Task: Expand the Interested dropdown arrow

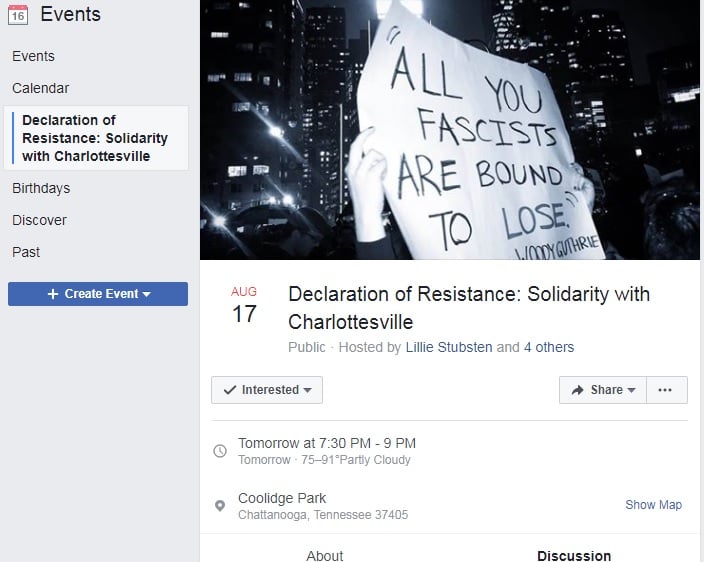Action: point(308,390)
